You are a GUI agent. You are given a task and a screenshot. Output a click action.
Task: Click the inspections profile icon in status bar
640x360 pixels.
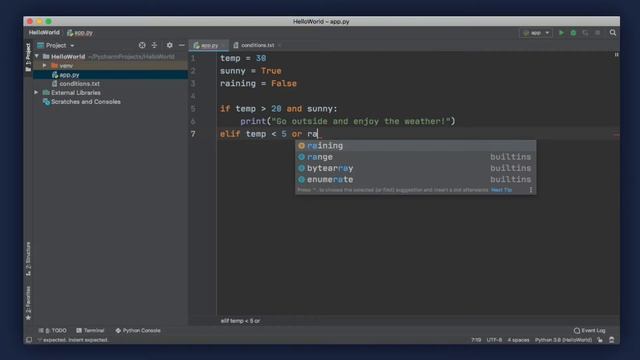(x=611, y=340)
